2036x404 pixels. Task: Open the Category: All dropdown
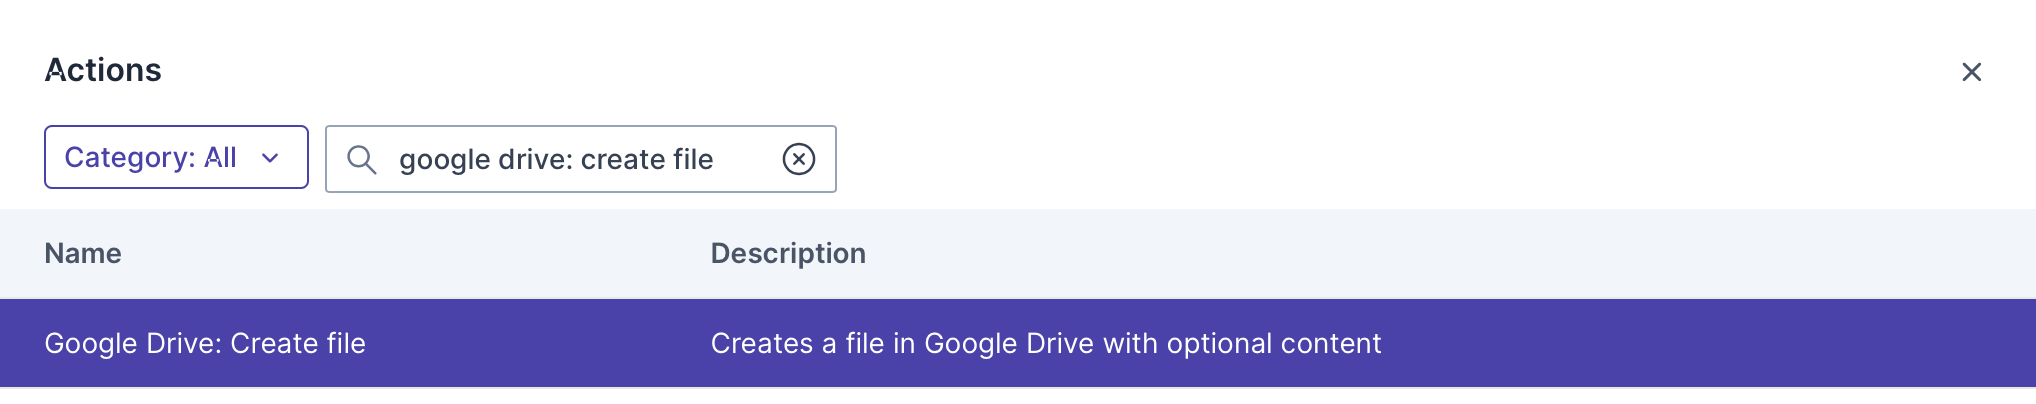click(176, 157)
